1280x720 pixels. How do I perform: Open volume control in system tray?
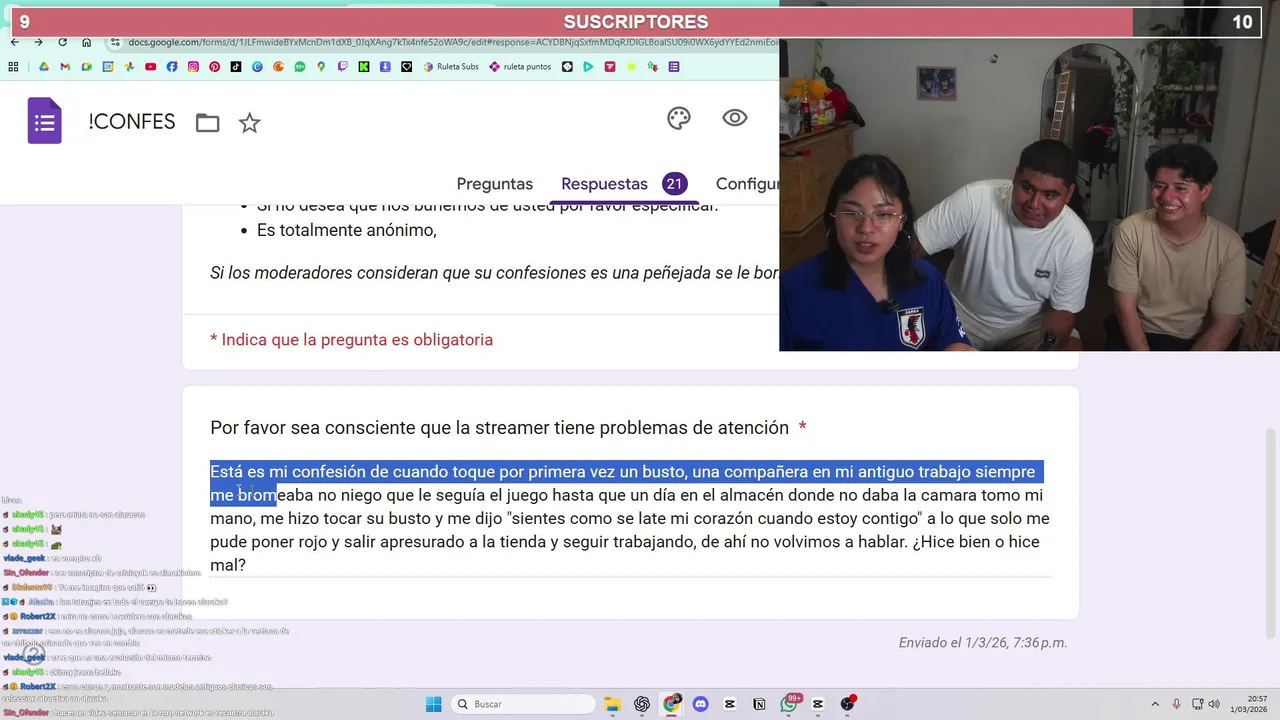tap(1214, 704)
